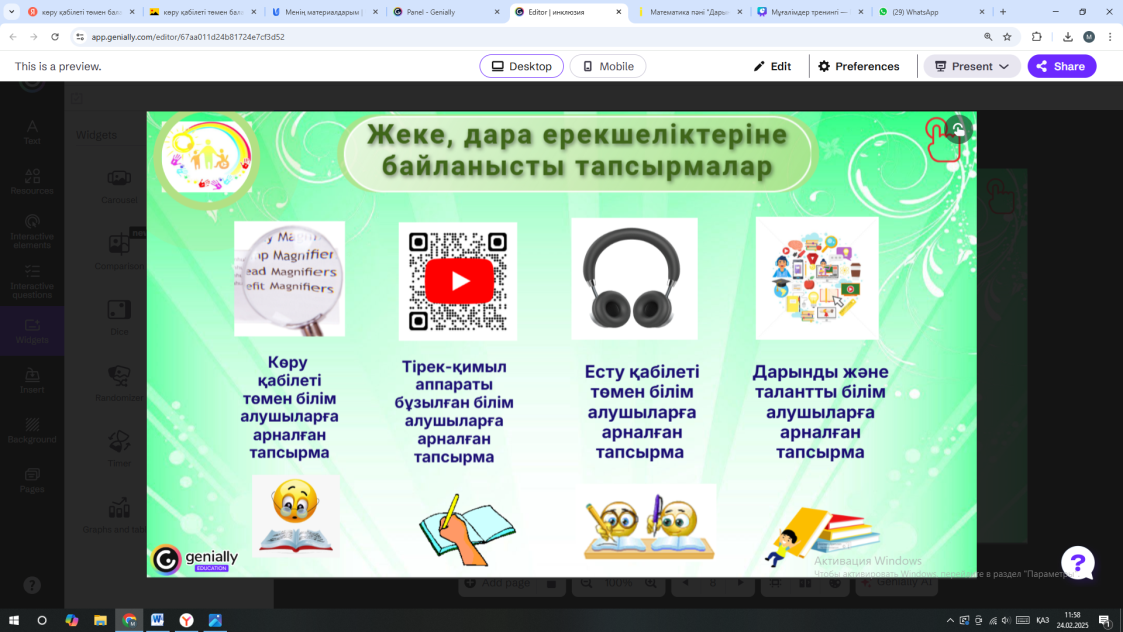1123x632 pixels.
Task: Open Preferences with the gear icon
Action: [x=859, y=66]
